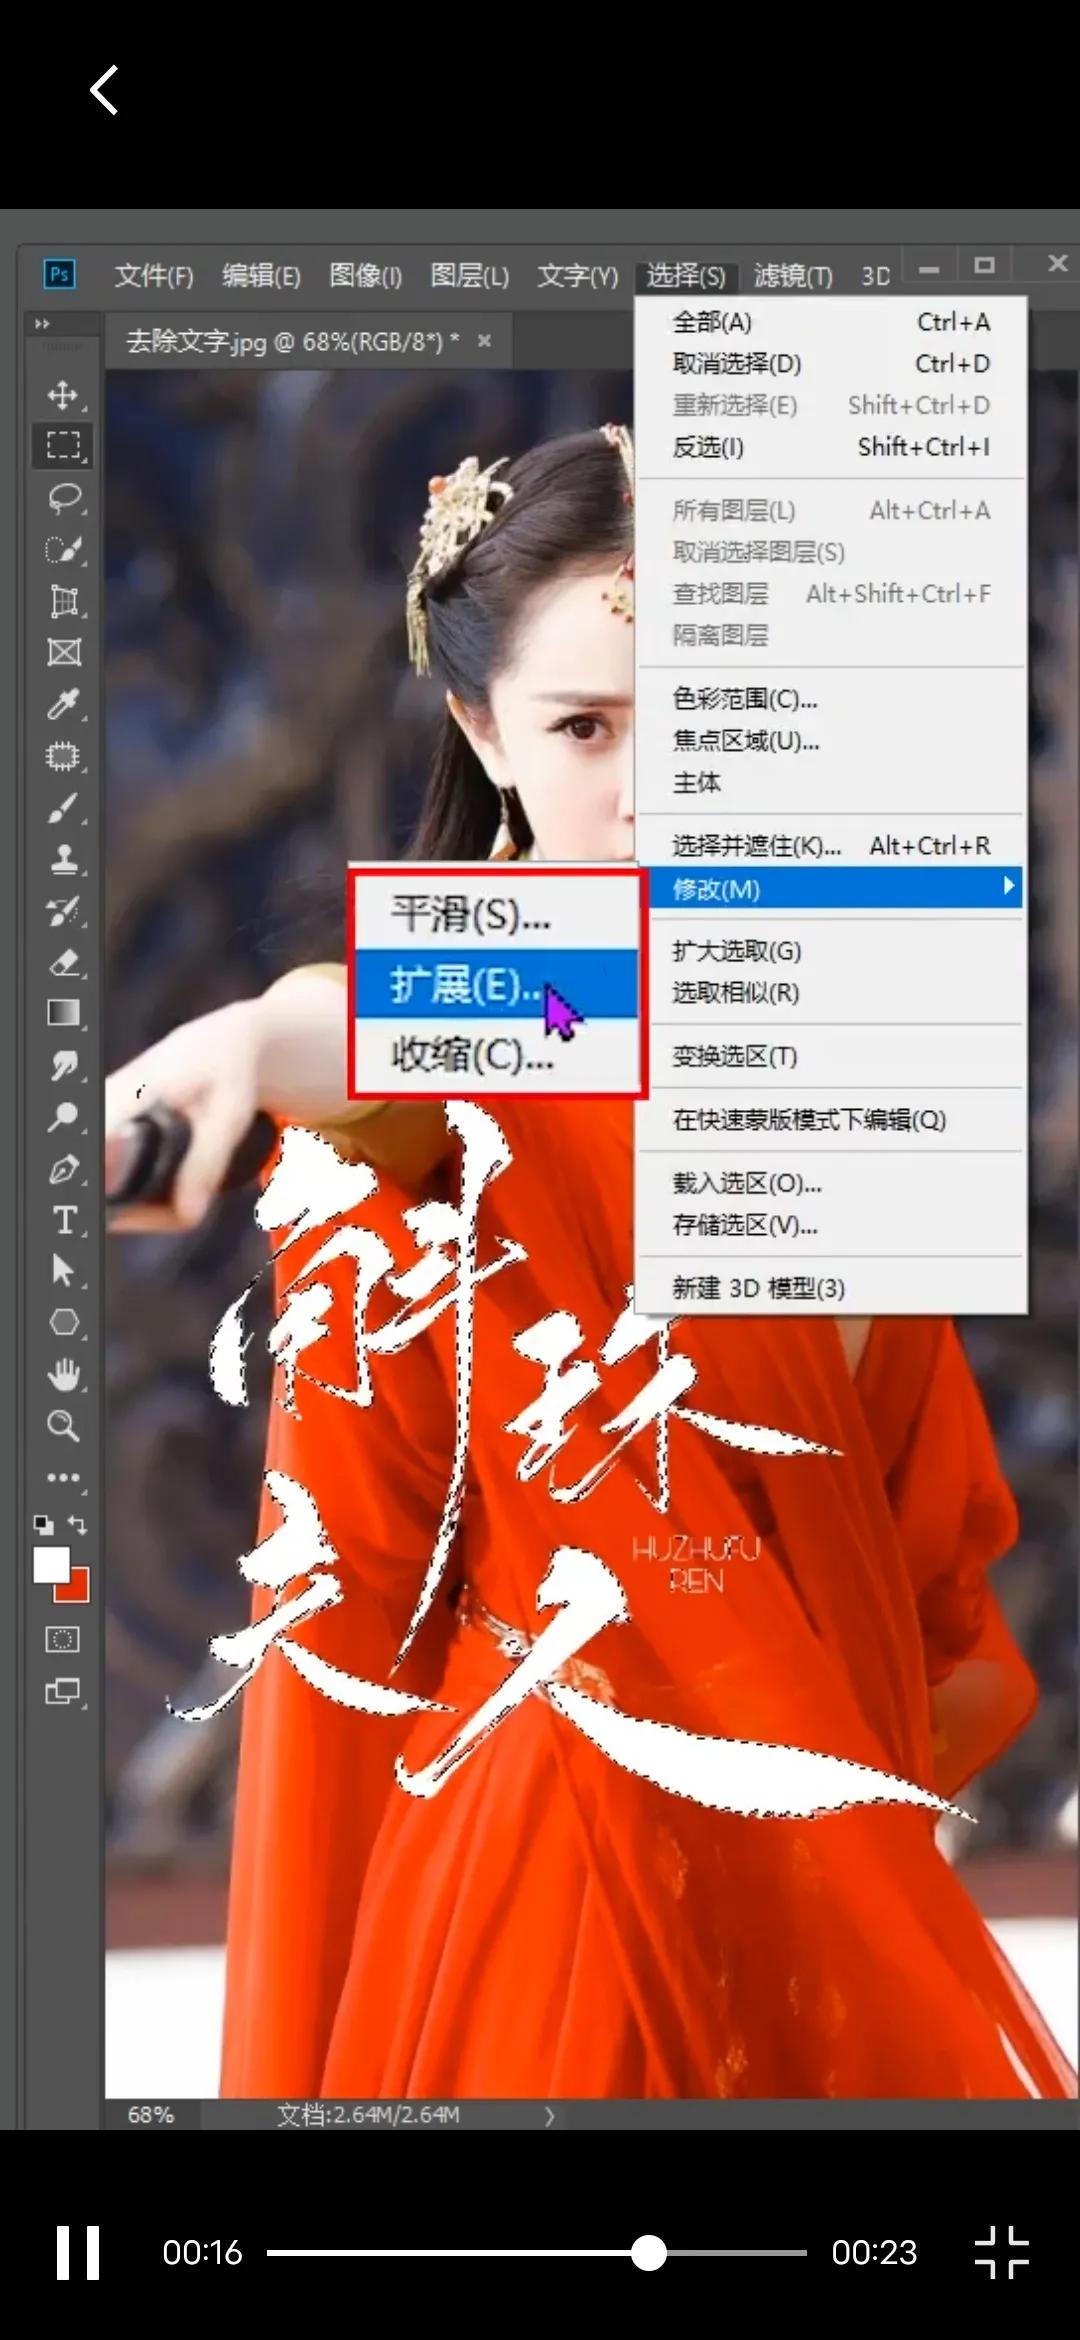Viewport: 1080px width, 2340px height.
Task: Select the Rectangular Marquee tool
Action: coord(64,446)
